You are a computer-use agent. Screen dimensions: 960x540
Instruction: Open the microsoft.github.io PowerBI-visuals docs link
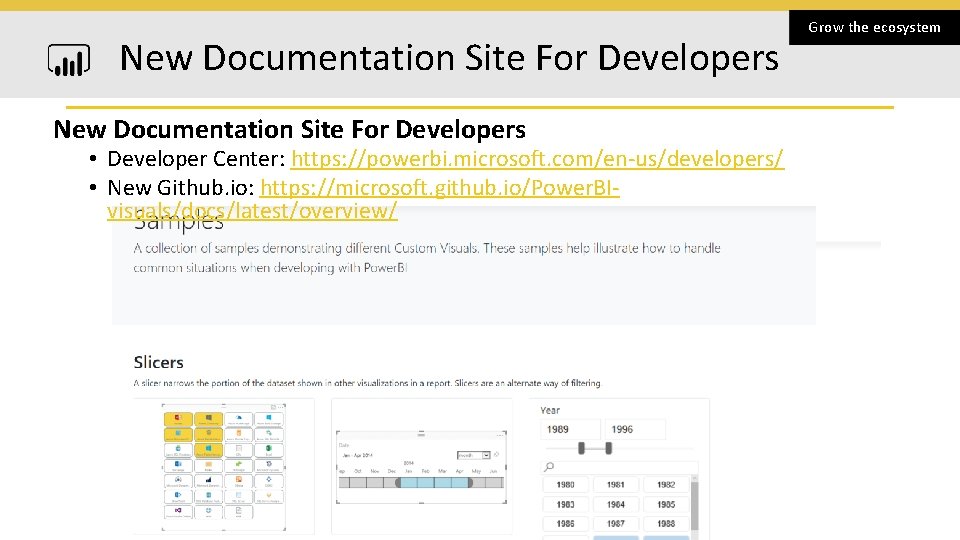coord(363,199)
